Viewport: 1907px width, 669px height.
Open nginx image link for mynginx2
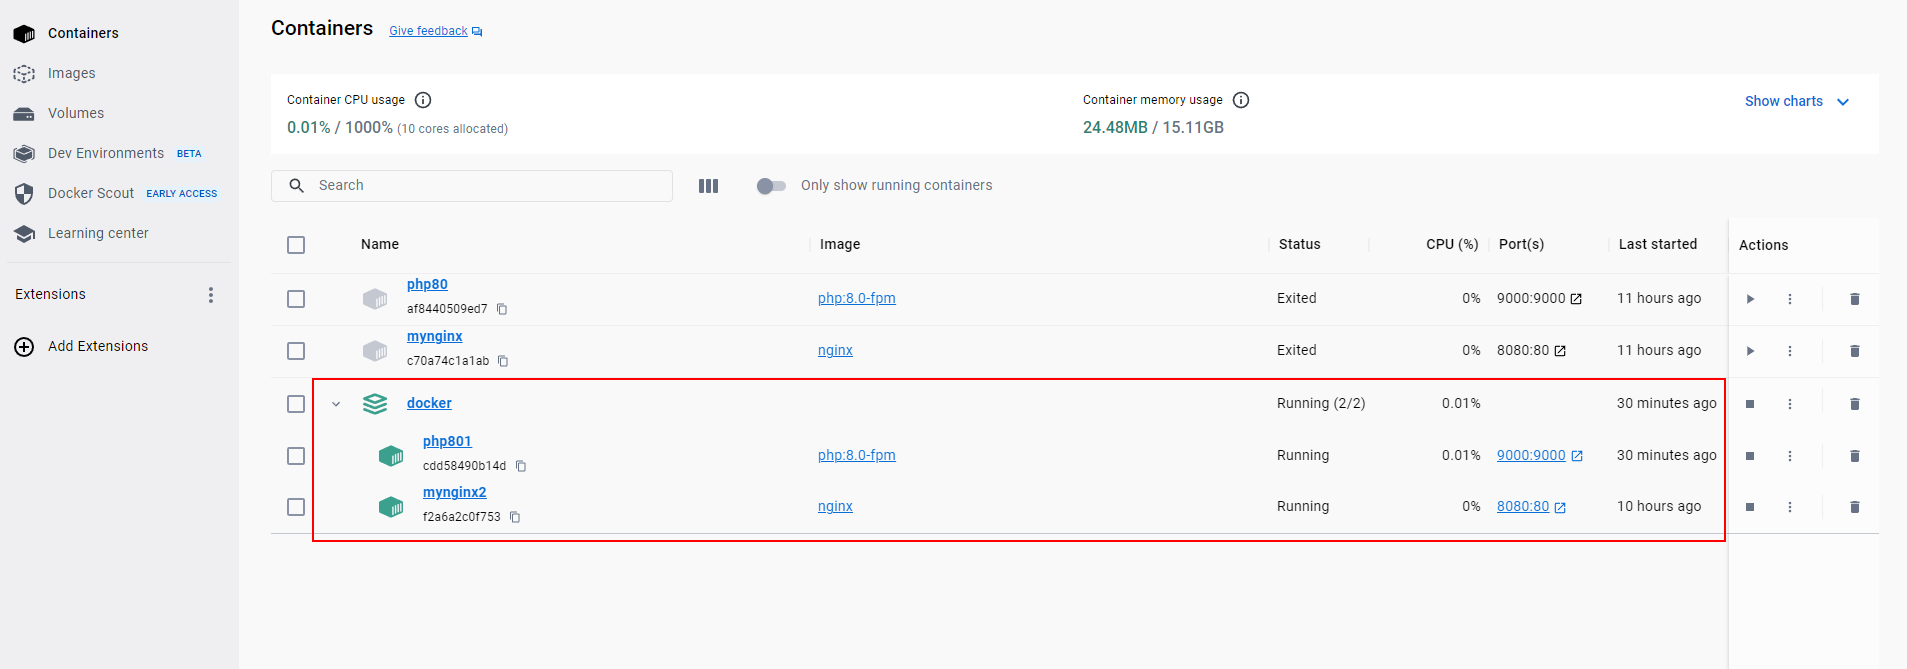(x=835, y=506)
